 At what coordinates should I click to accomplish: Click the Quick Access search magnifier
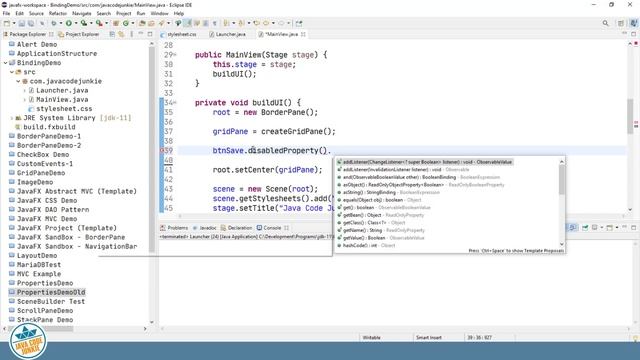tap(605, 23)
